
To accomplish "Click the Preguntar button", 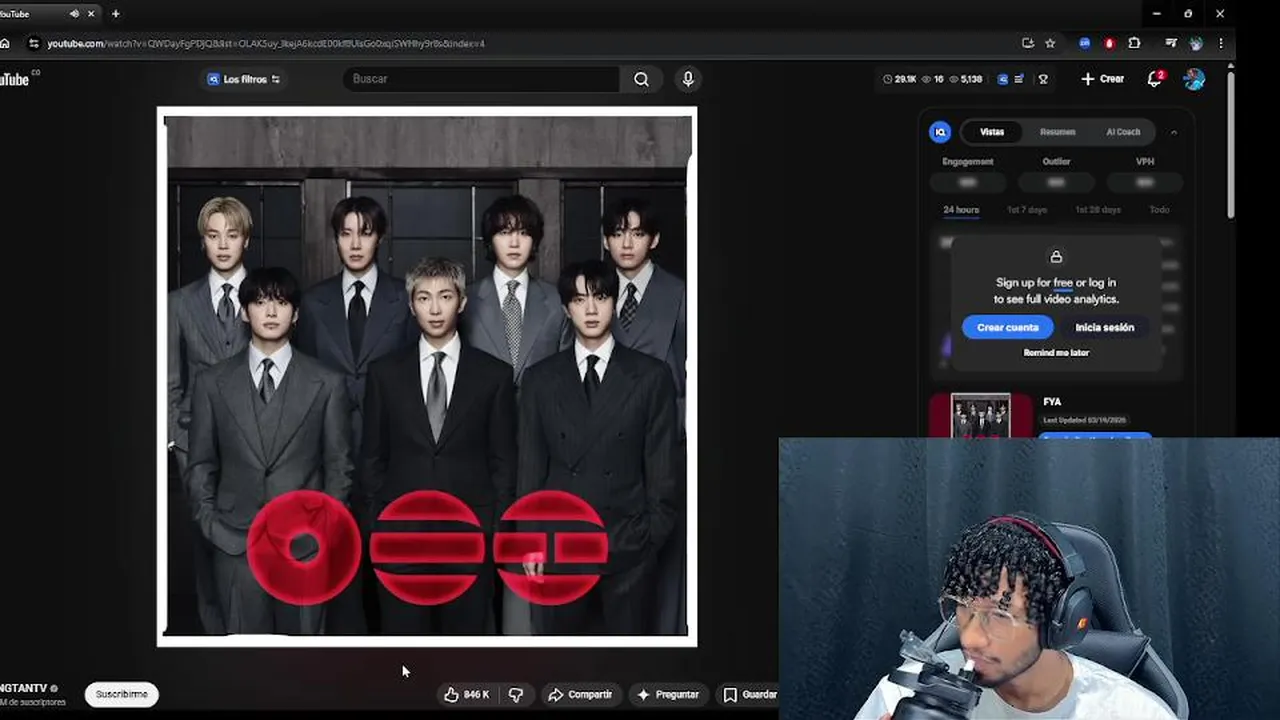I will [x=668, y=694].
